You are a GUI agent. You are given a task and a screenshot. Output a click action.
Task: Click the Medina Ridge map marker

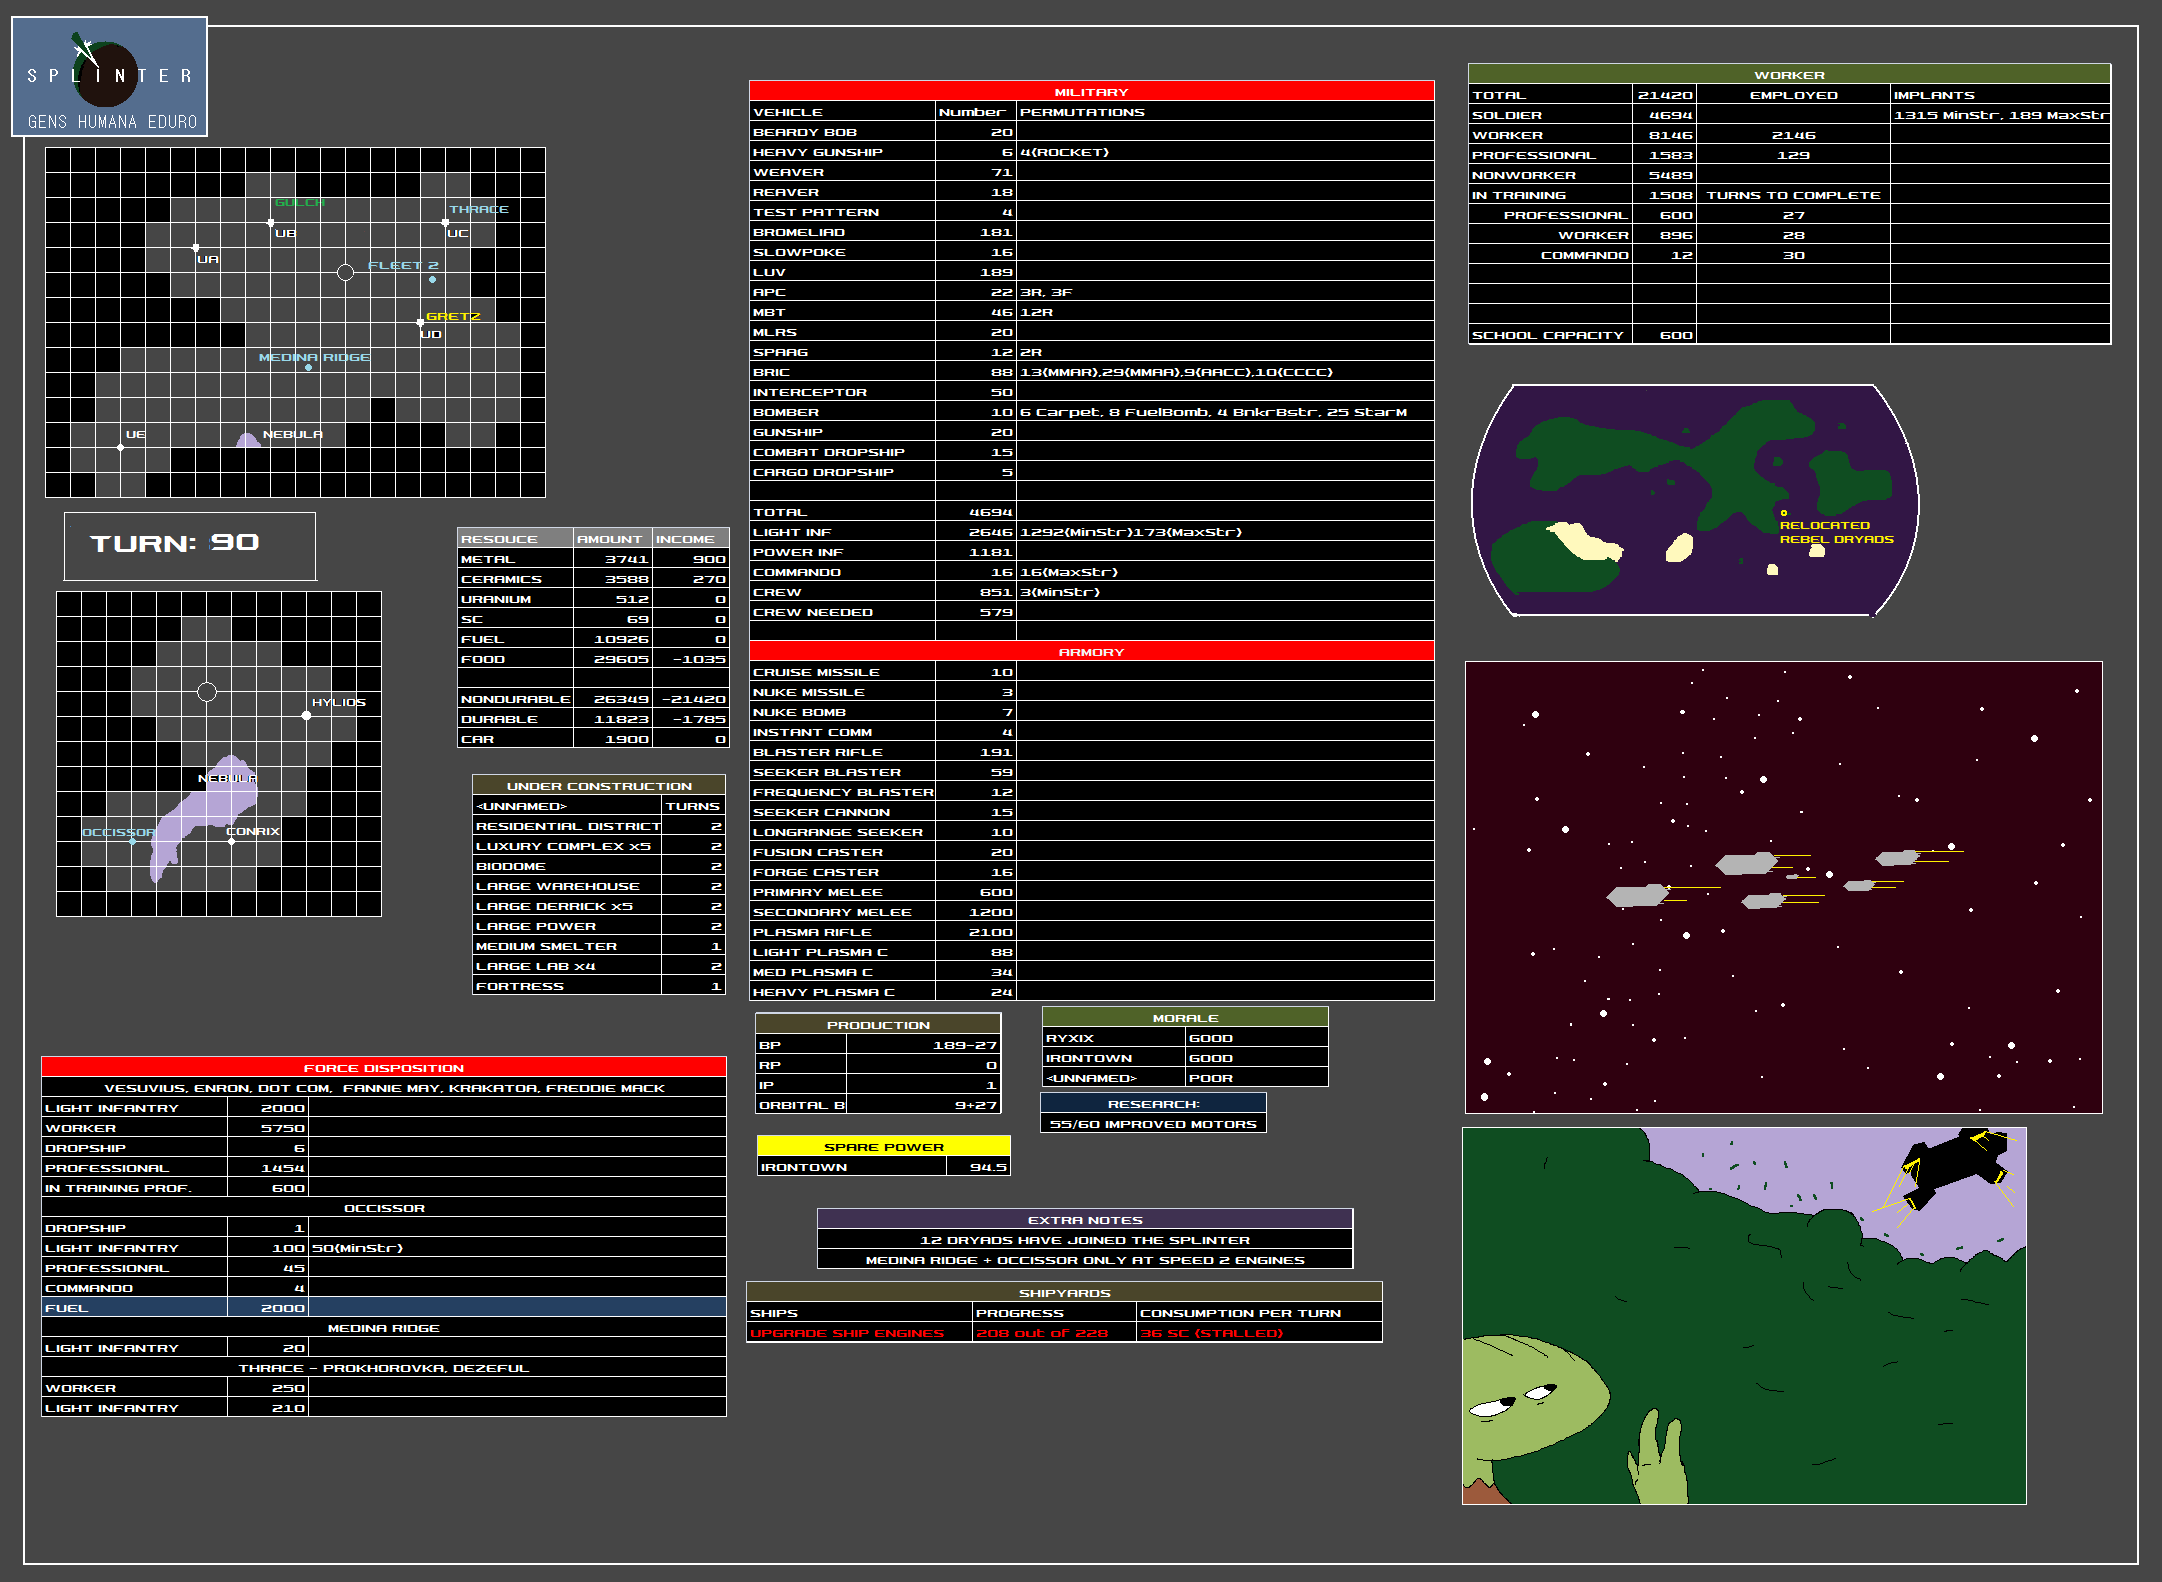pyautogui.click(x=308, y=368)
